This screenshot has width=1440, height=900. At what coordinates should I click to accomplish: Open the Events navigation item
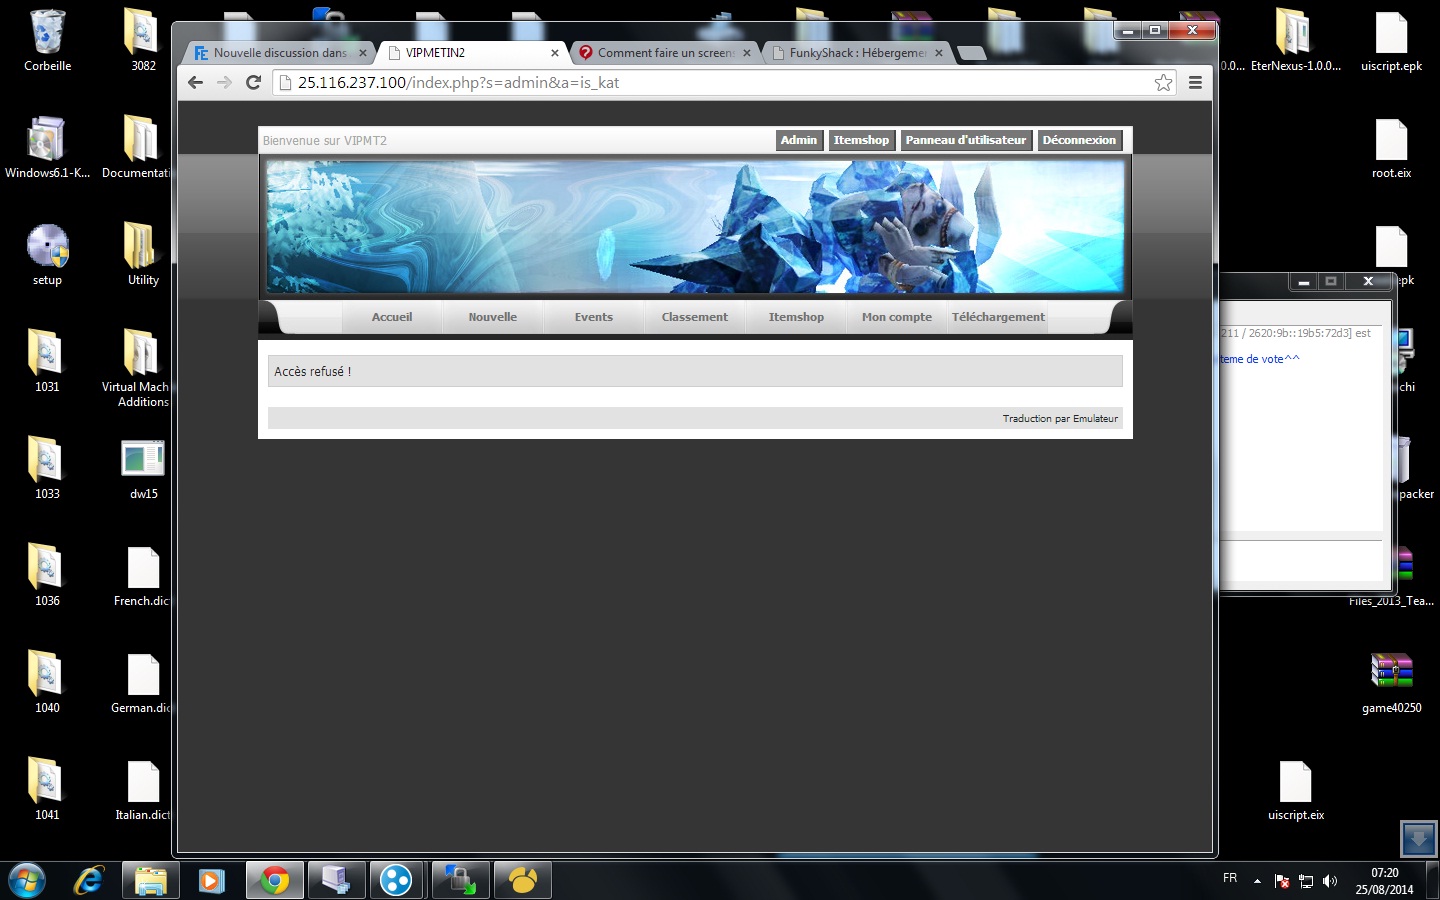point(594,317)
